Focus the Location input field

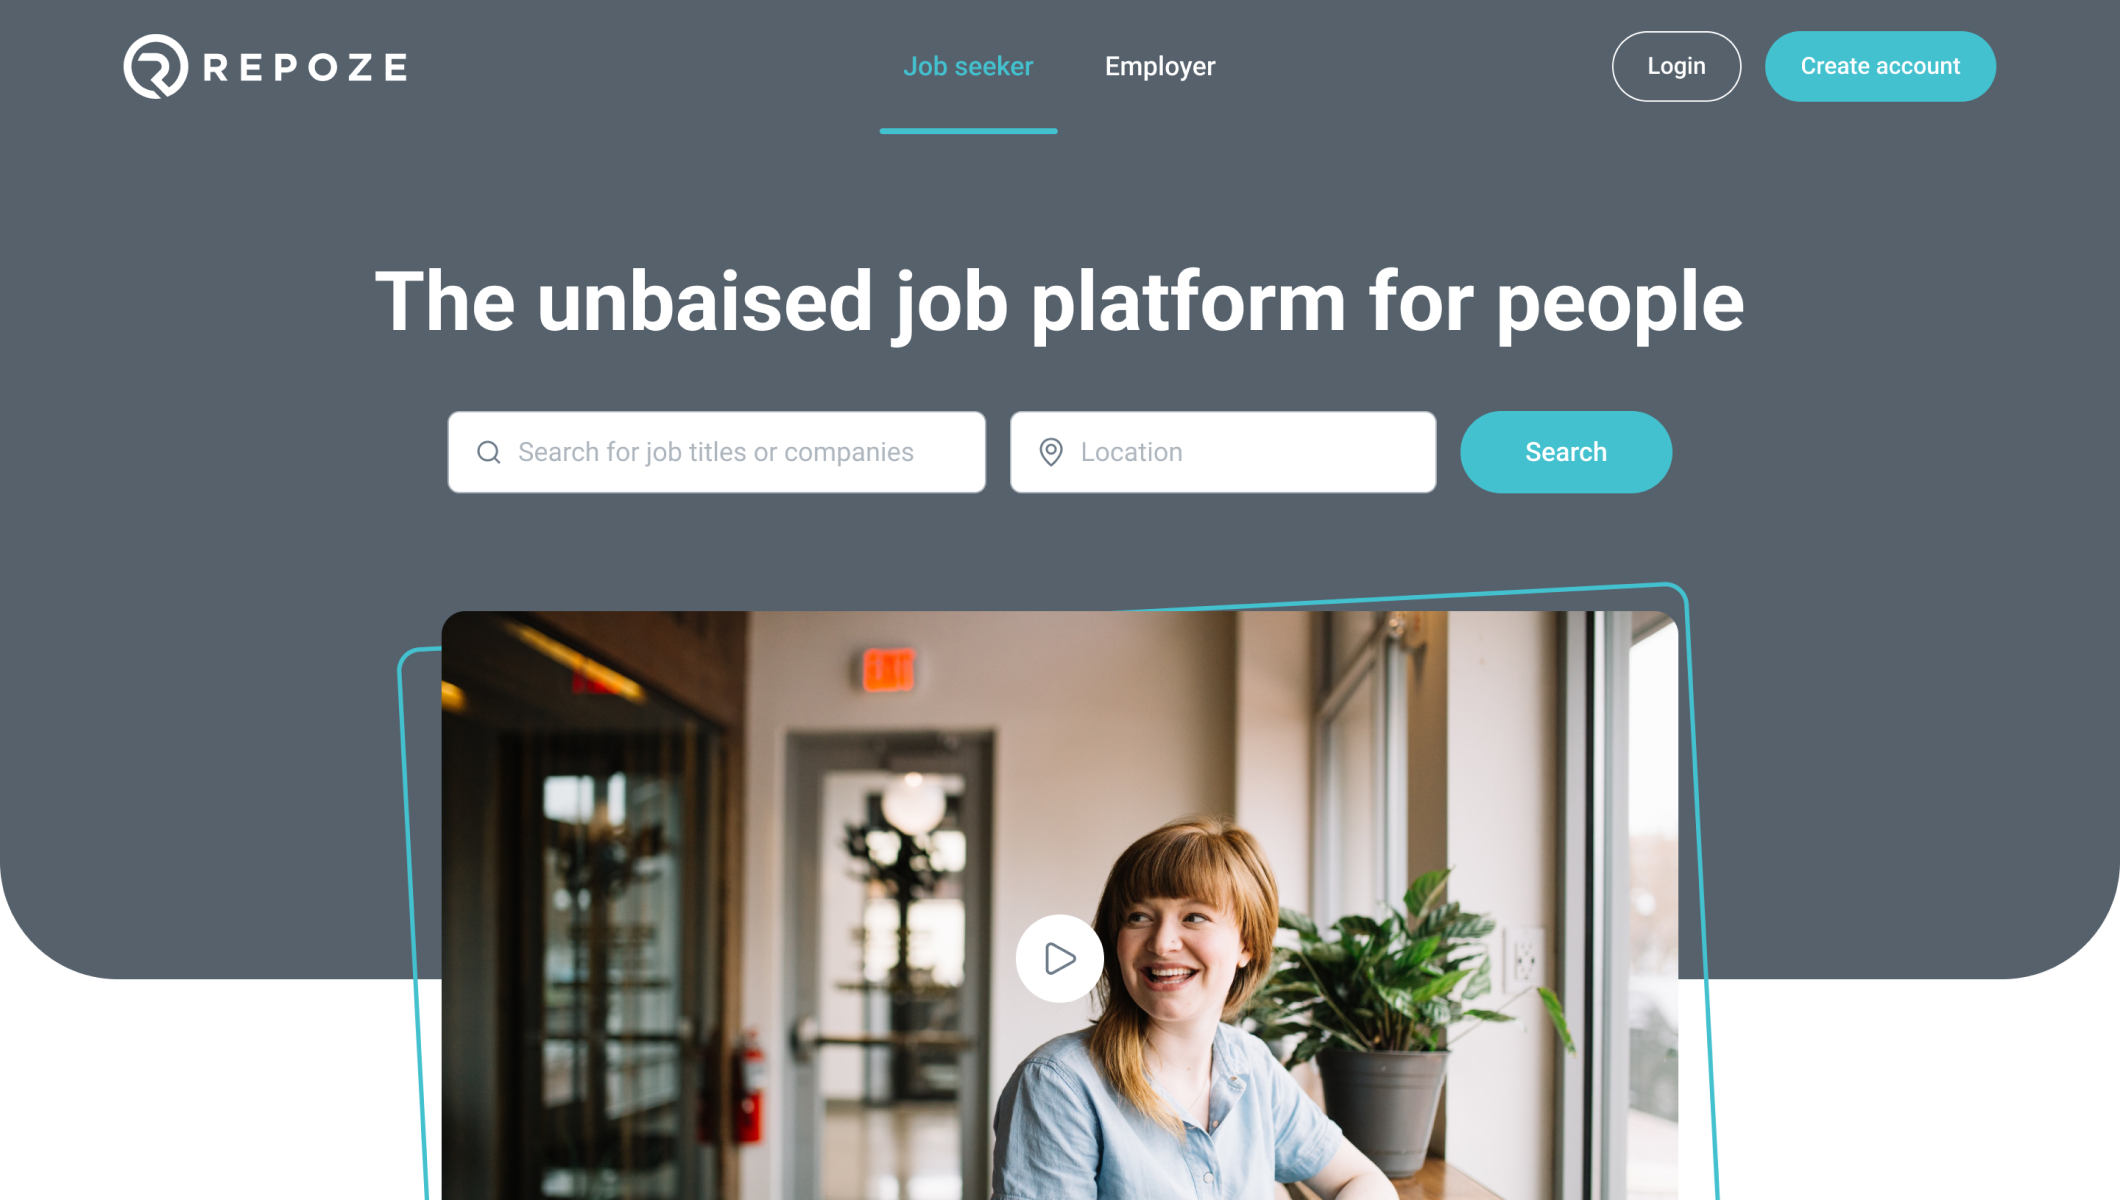[x=1223, y=452]
